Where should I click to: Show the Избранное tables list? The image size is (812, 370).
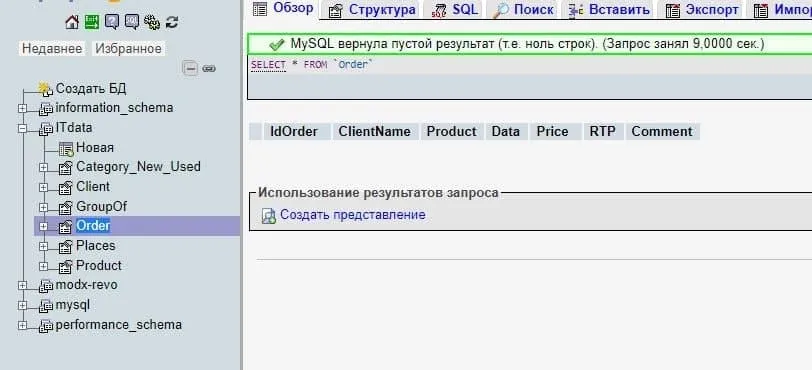click(128, 49)
